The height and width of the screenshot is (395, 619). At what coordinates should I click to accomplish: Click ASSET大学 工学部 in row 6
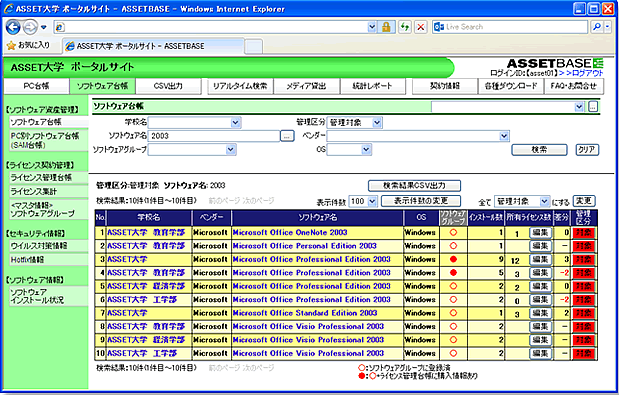[142, 300]
